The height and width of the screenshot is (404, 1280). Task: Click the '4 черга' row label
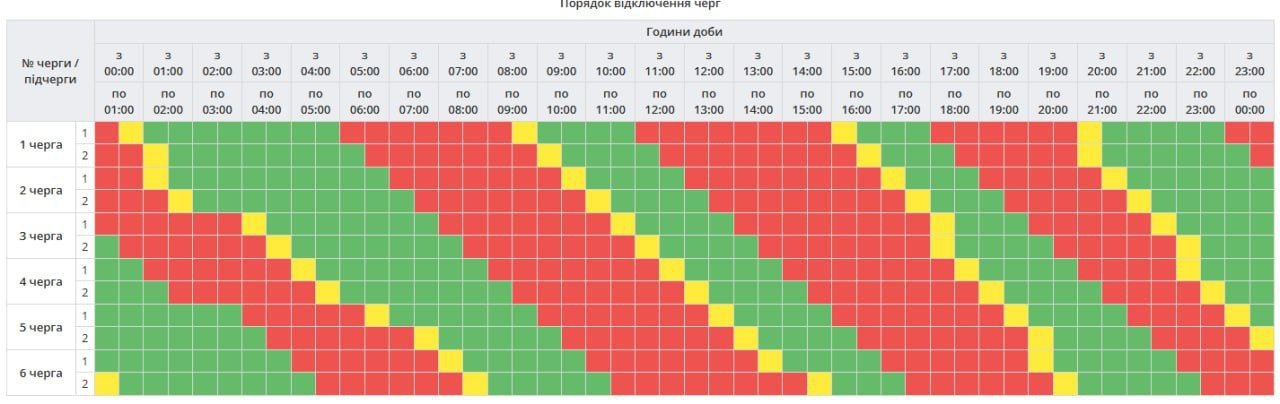pyautogui.click(x=42, y=282)
